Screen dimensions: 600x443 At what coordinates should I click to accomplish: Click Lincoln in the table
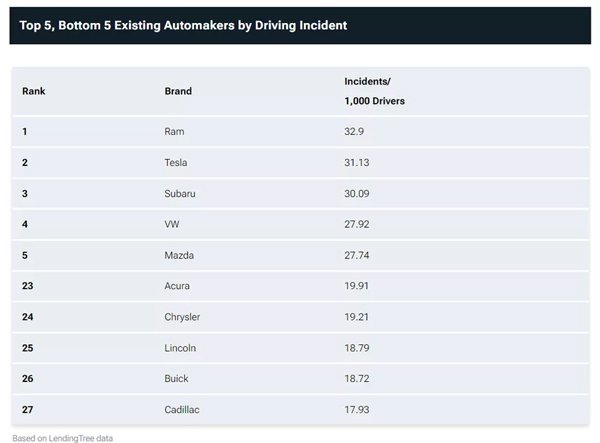pyautogui.click(x=180, y=348)
